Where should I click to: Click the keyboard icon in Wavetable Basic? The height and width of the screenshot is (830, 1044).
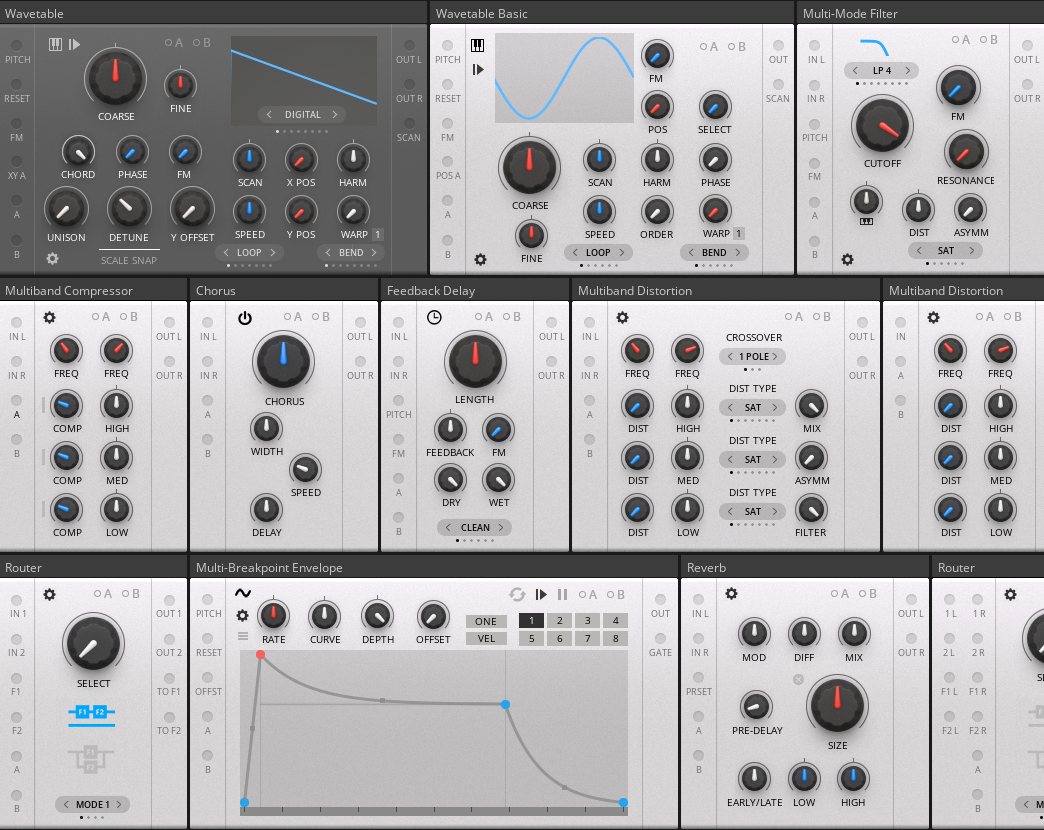tap(478, 45)
